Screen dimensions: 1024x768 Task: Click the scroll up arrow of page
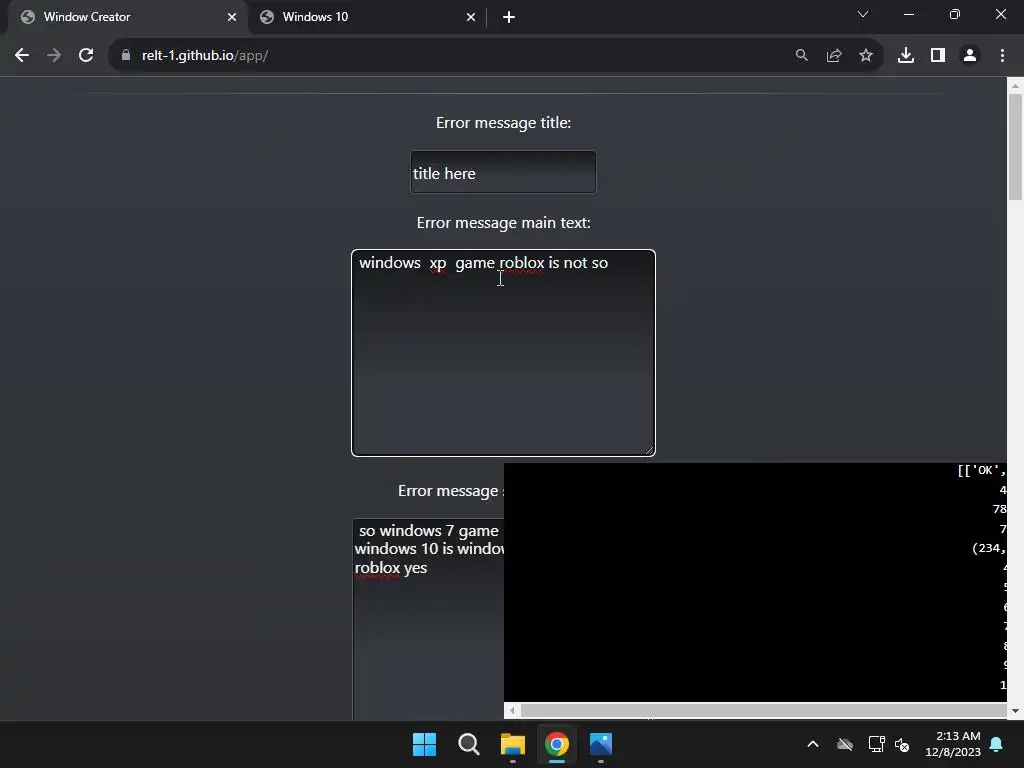click(1015, 86)
